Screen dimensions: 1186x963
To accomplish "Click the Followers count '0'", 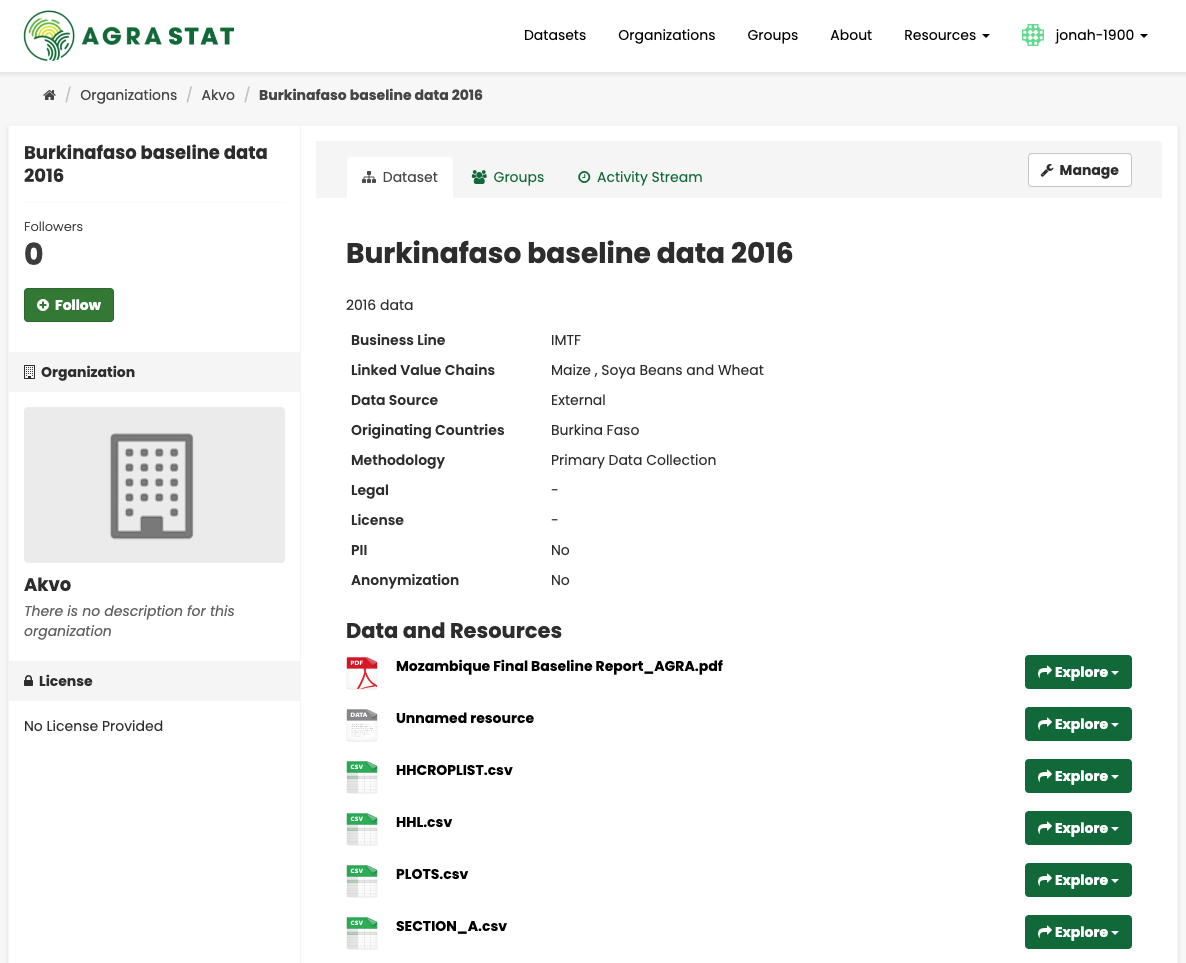I will (33, 254).
